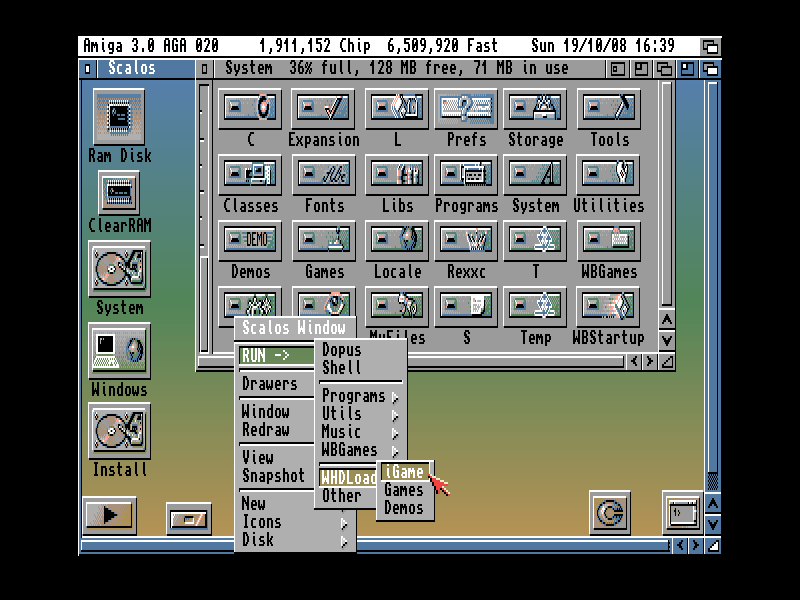Click System window scroll left arrow
Screen dimensions: 800x600
(x=634, y=362)
